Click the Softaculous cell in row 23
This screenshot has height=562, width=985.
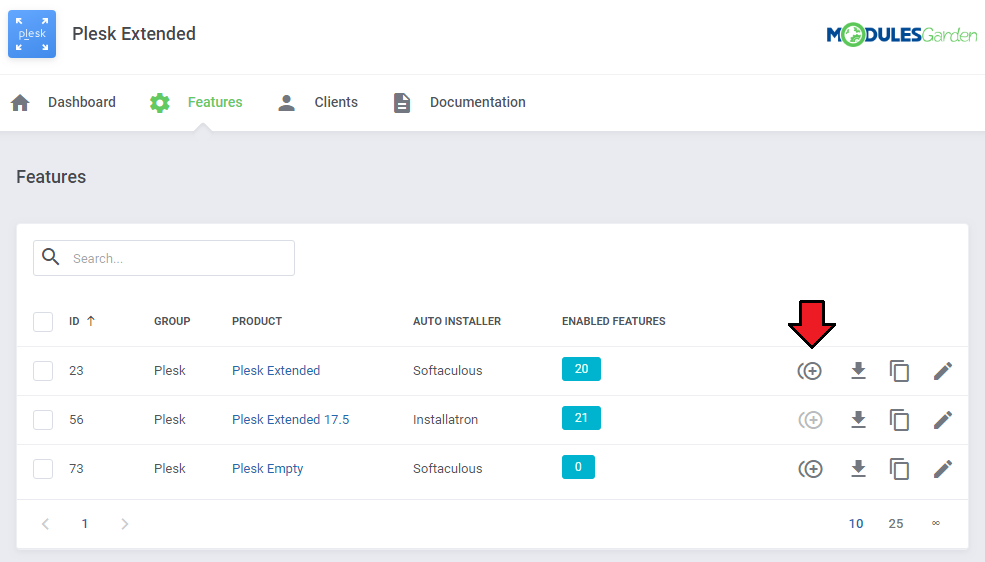[x=447, y=370]
